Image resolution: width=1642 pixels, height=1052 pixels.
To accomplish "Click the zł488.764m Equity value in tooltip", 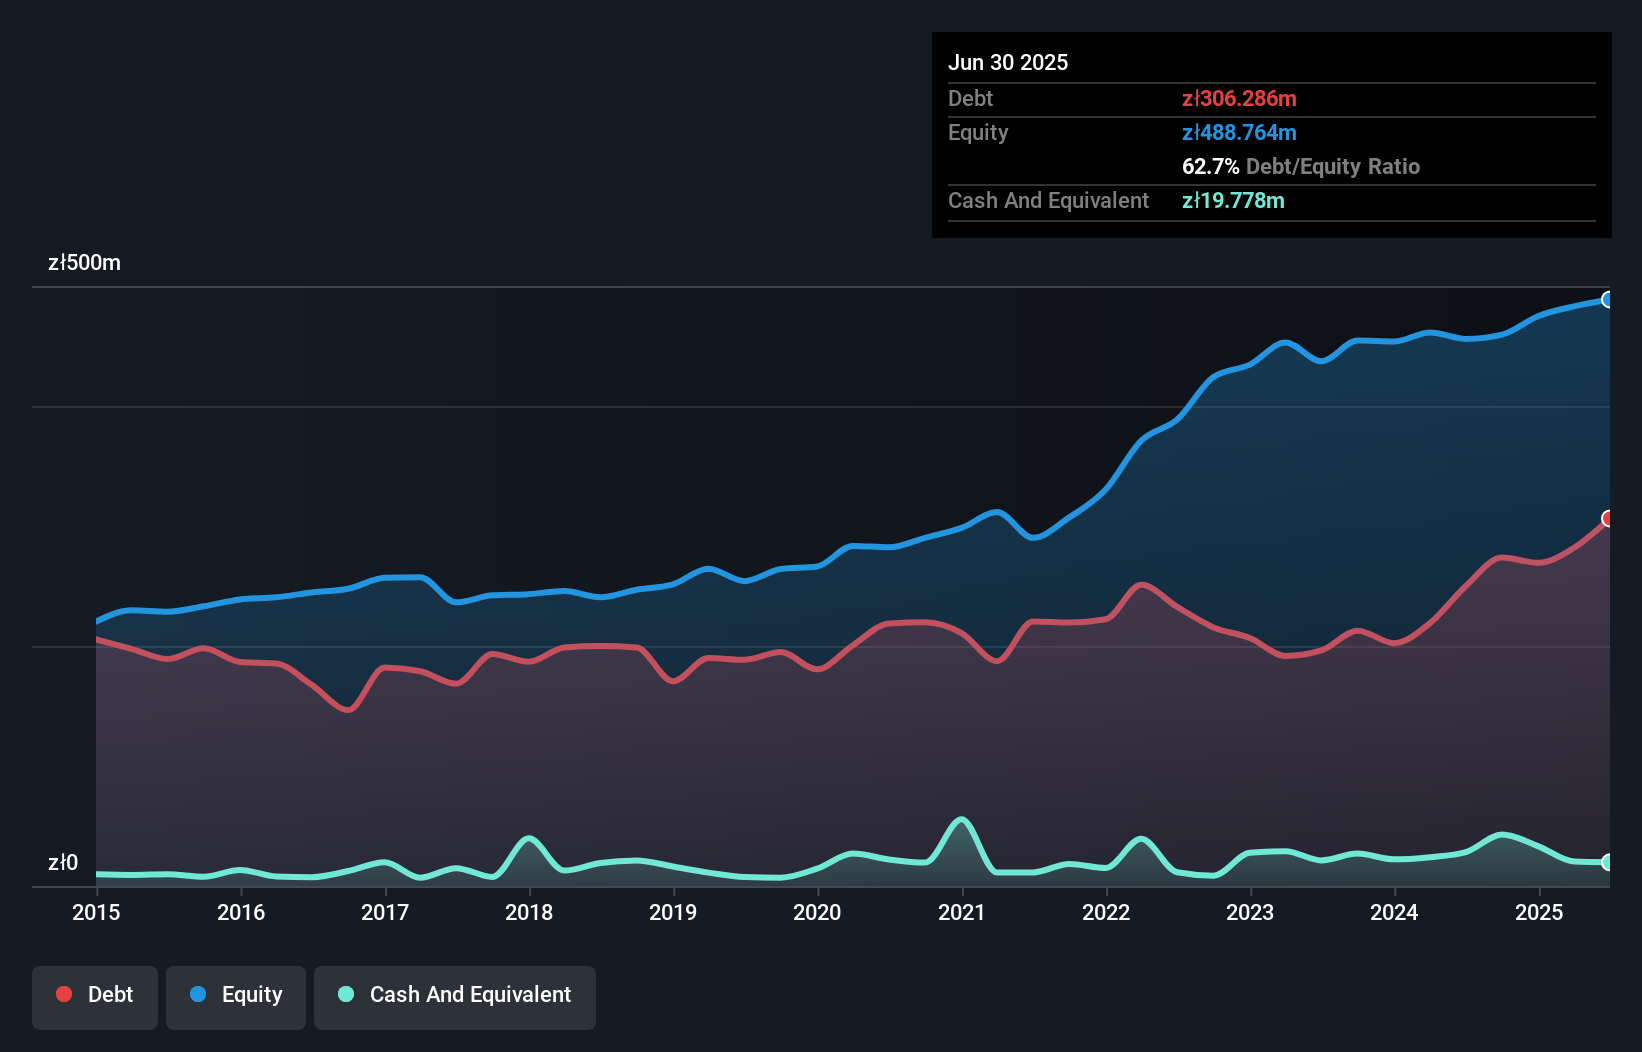I will (x=1239, y=132).
